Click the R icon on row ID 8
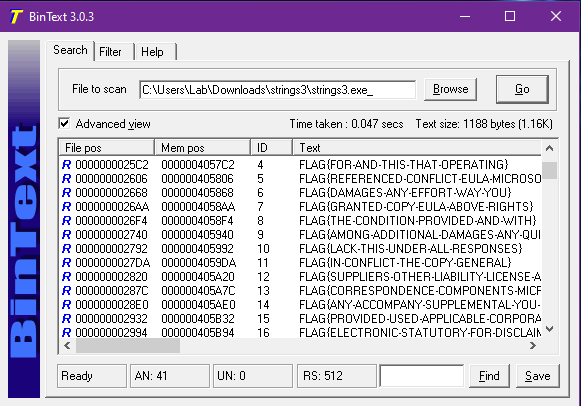The image size is (581, 406). (66, 220)
